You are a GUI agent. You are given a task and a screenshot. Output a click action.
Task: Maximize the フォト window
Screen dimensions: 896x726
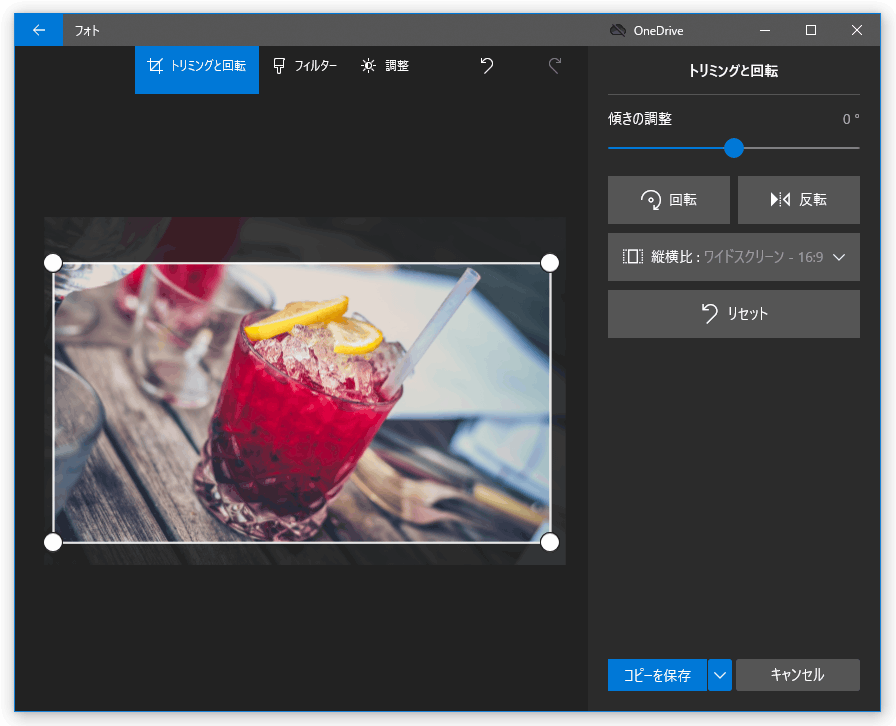[x=811, y=30]
